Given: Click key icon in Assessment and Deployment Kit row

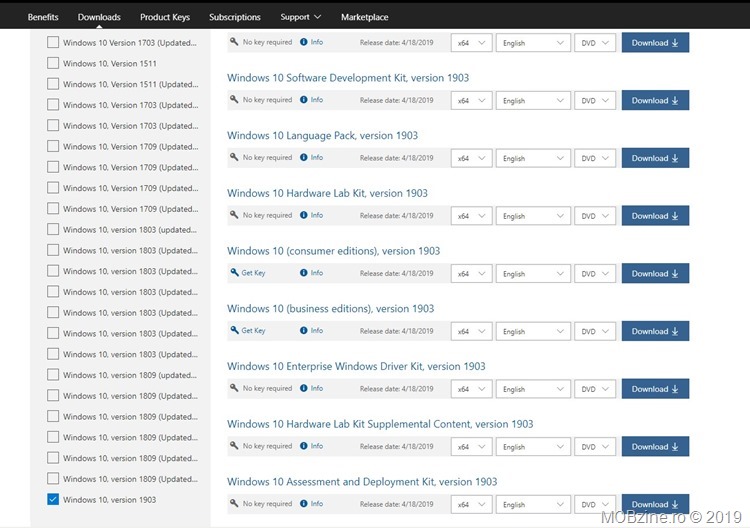Looking at the screenshot, I should pos(234,503).
